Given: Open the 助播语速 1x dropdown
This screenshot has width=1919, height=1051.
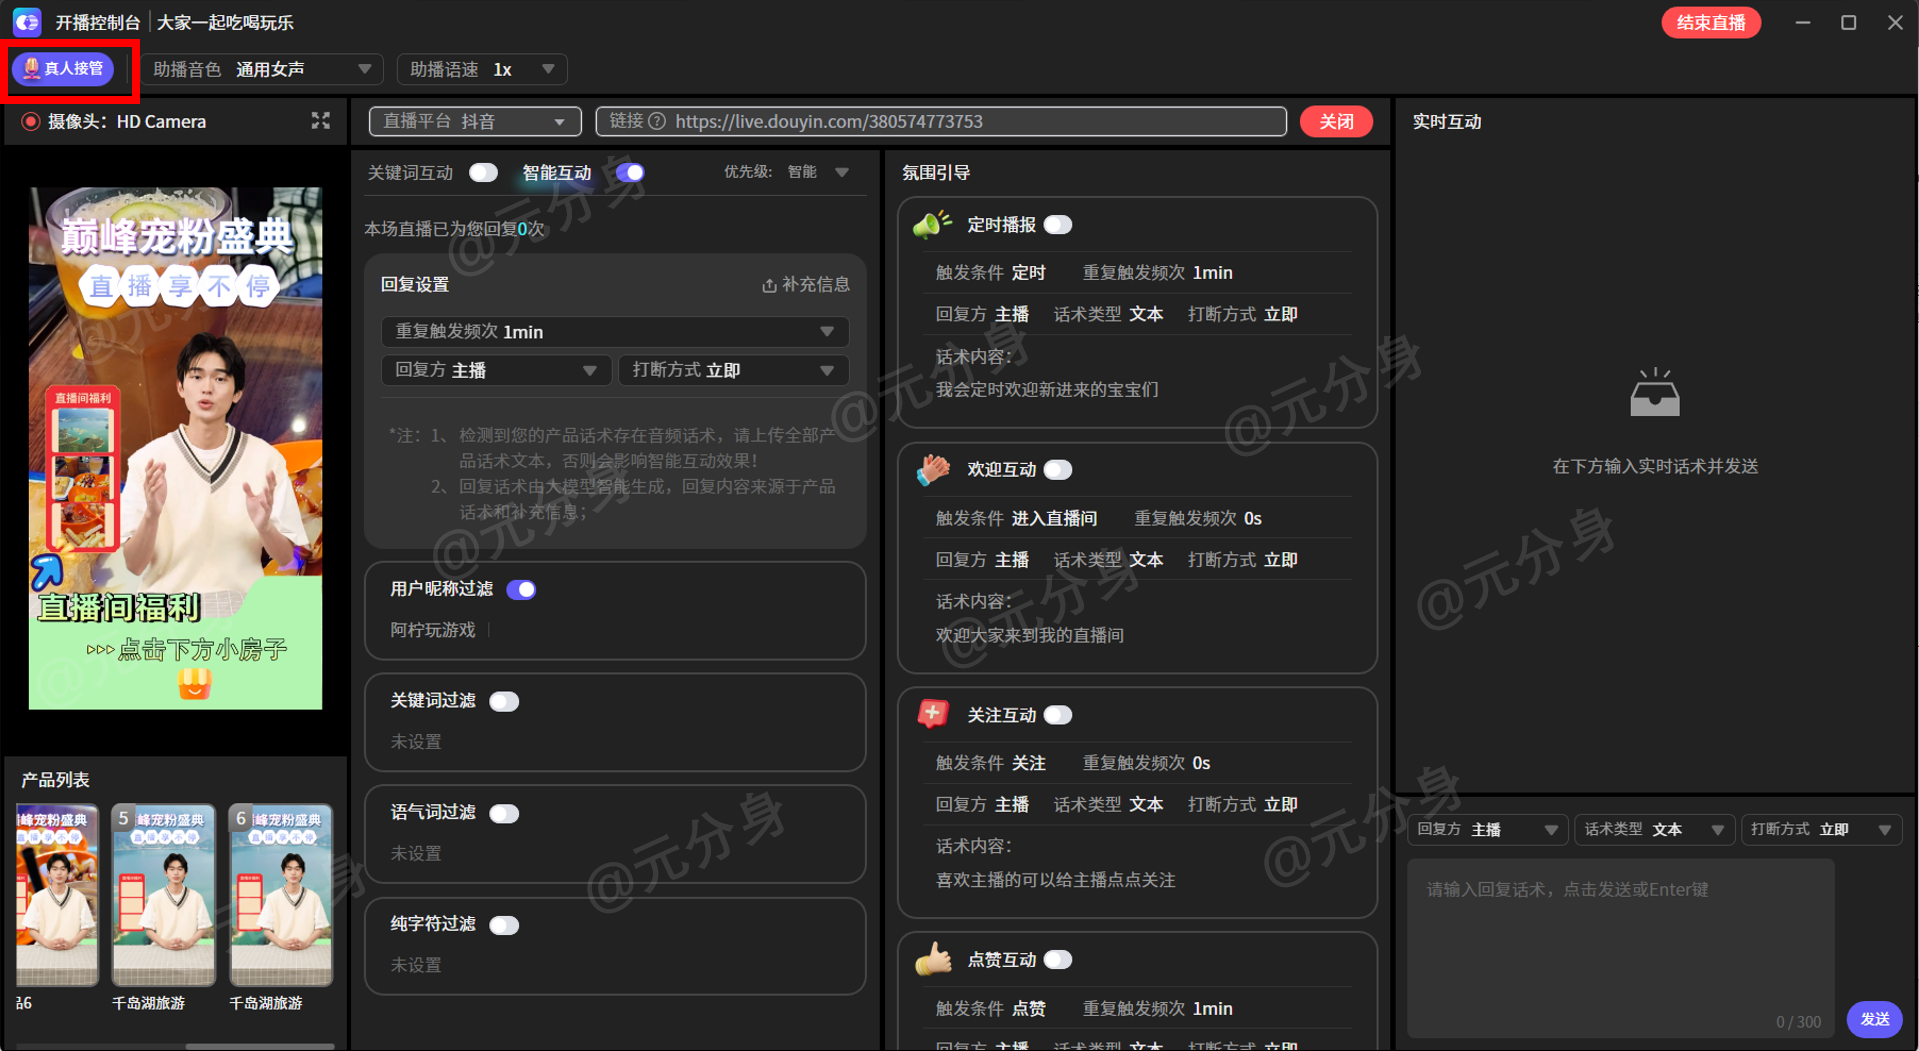Looking at the screenshot, I should click(483, 69).
